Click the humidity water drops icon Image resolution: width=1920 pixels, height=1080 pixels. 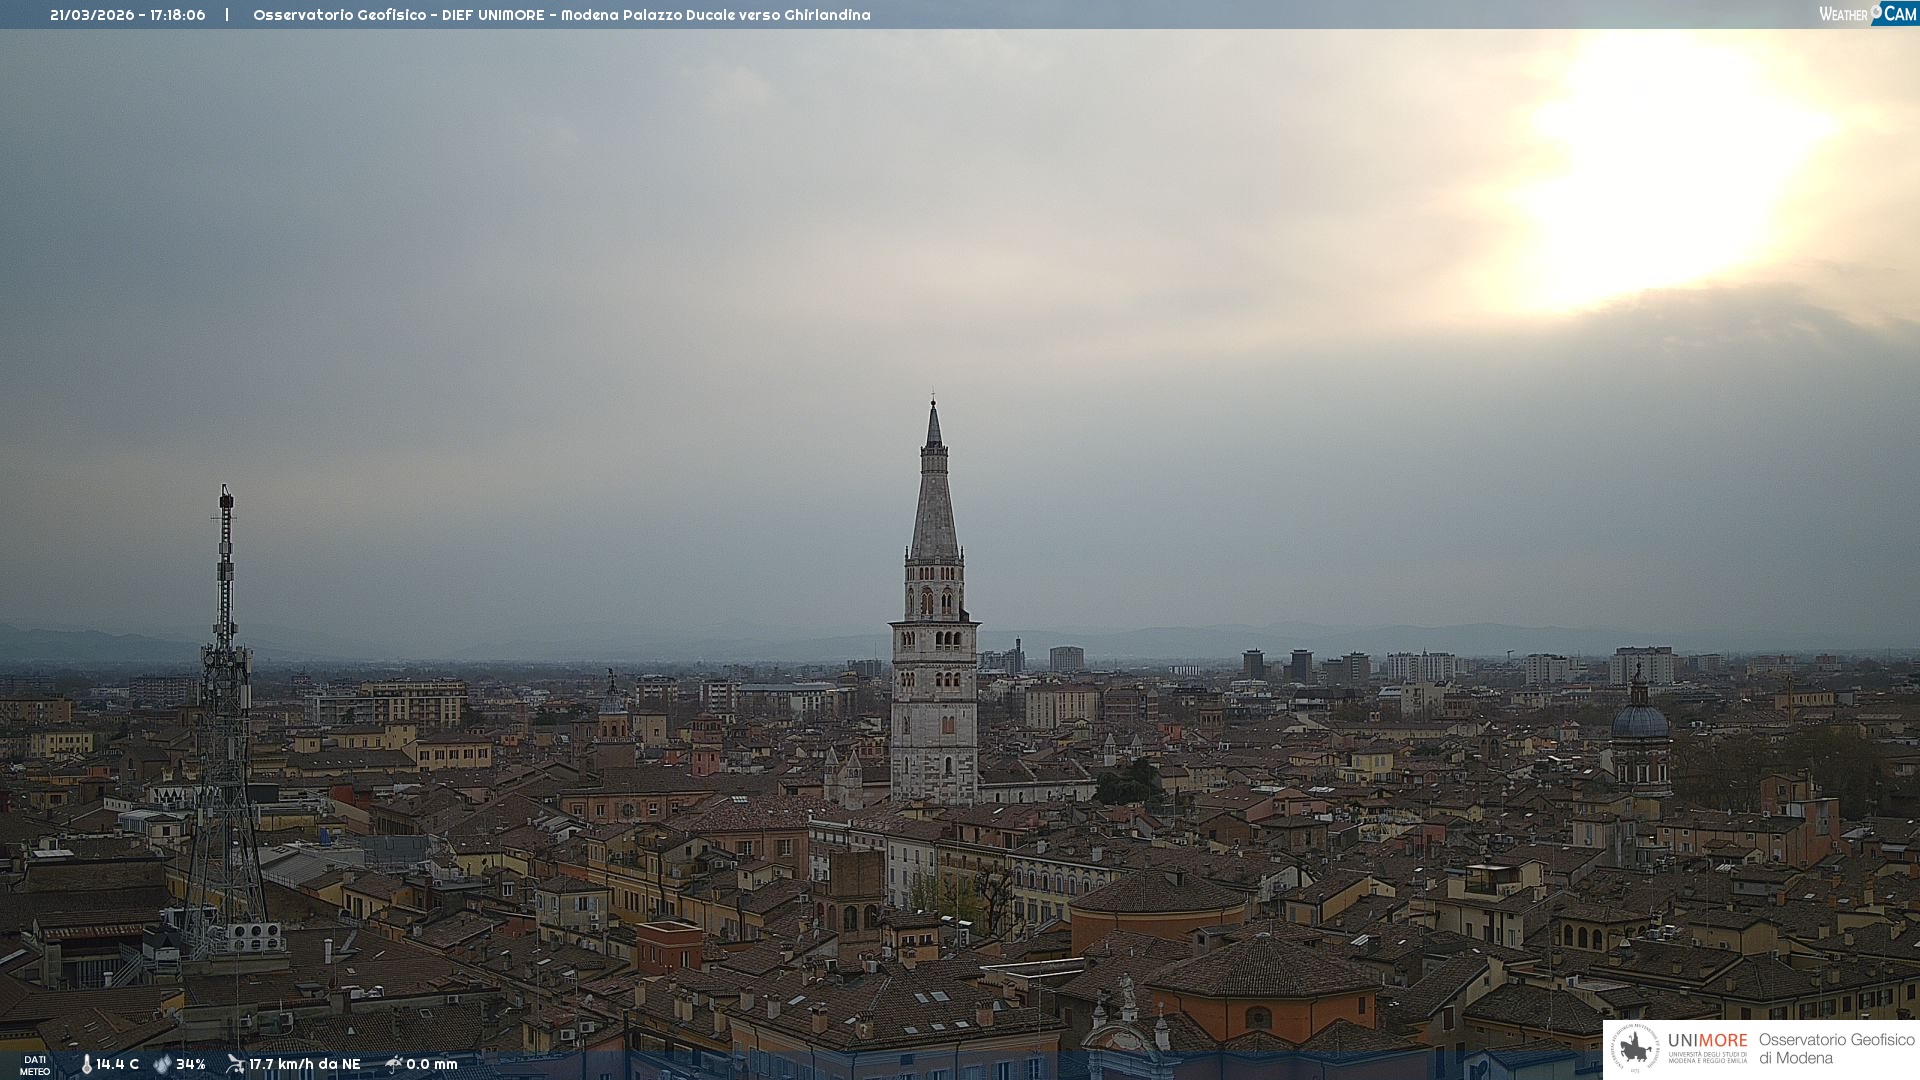(162, 1064)
